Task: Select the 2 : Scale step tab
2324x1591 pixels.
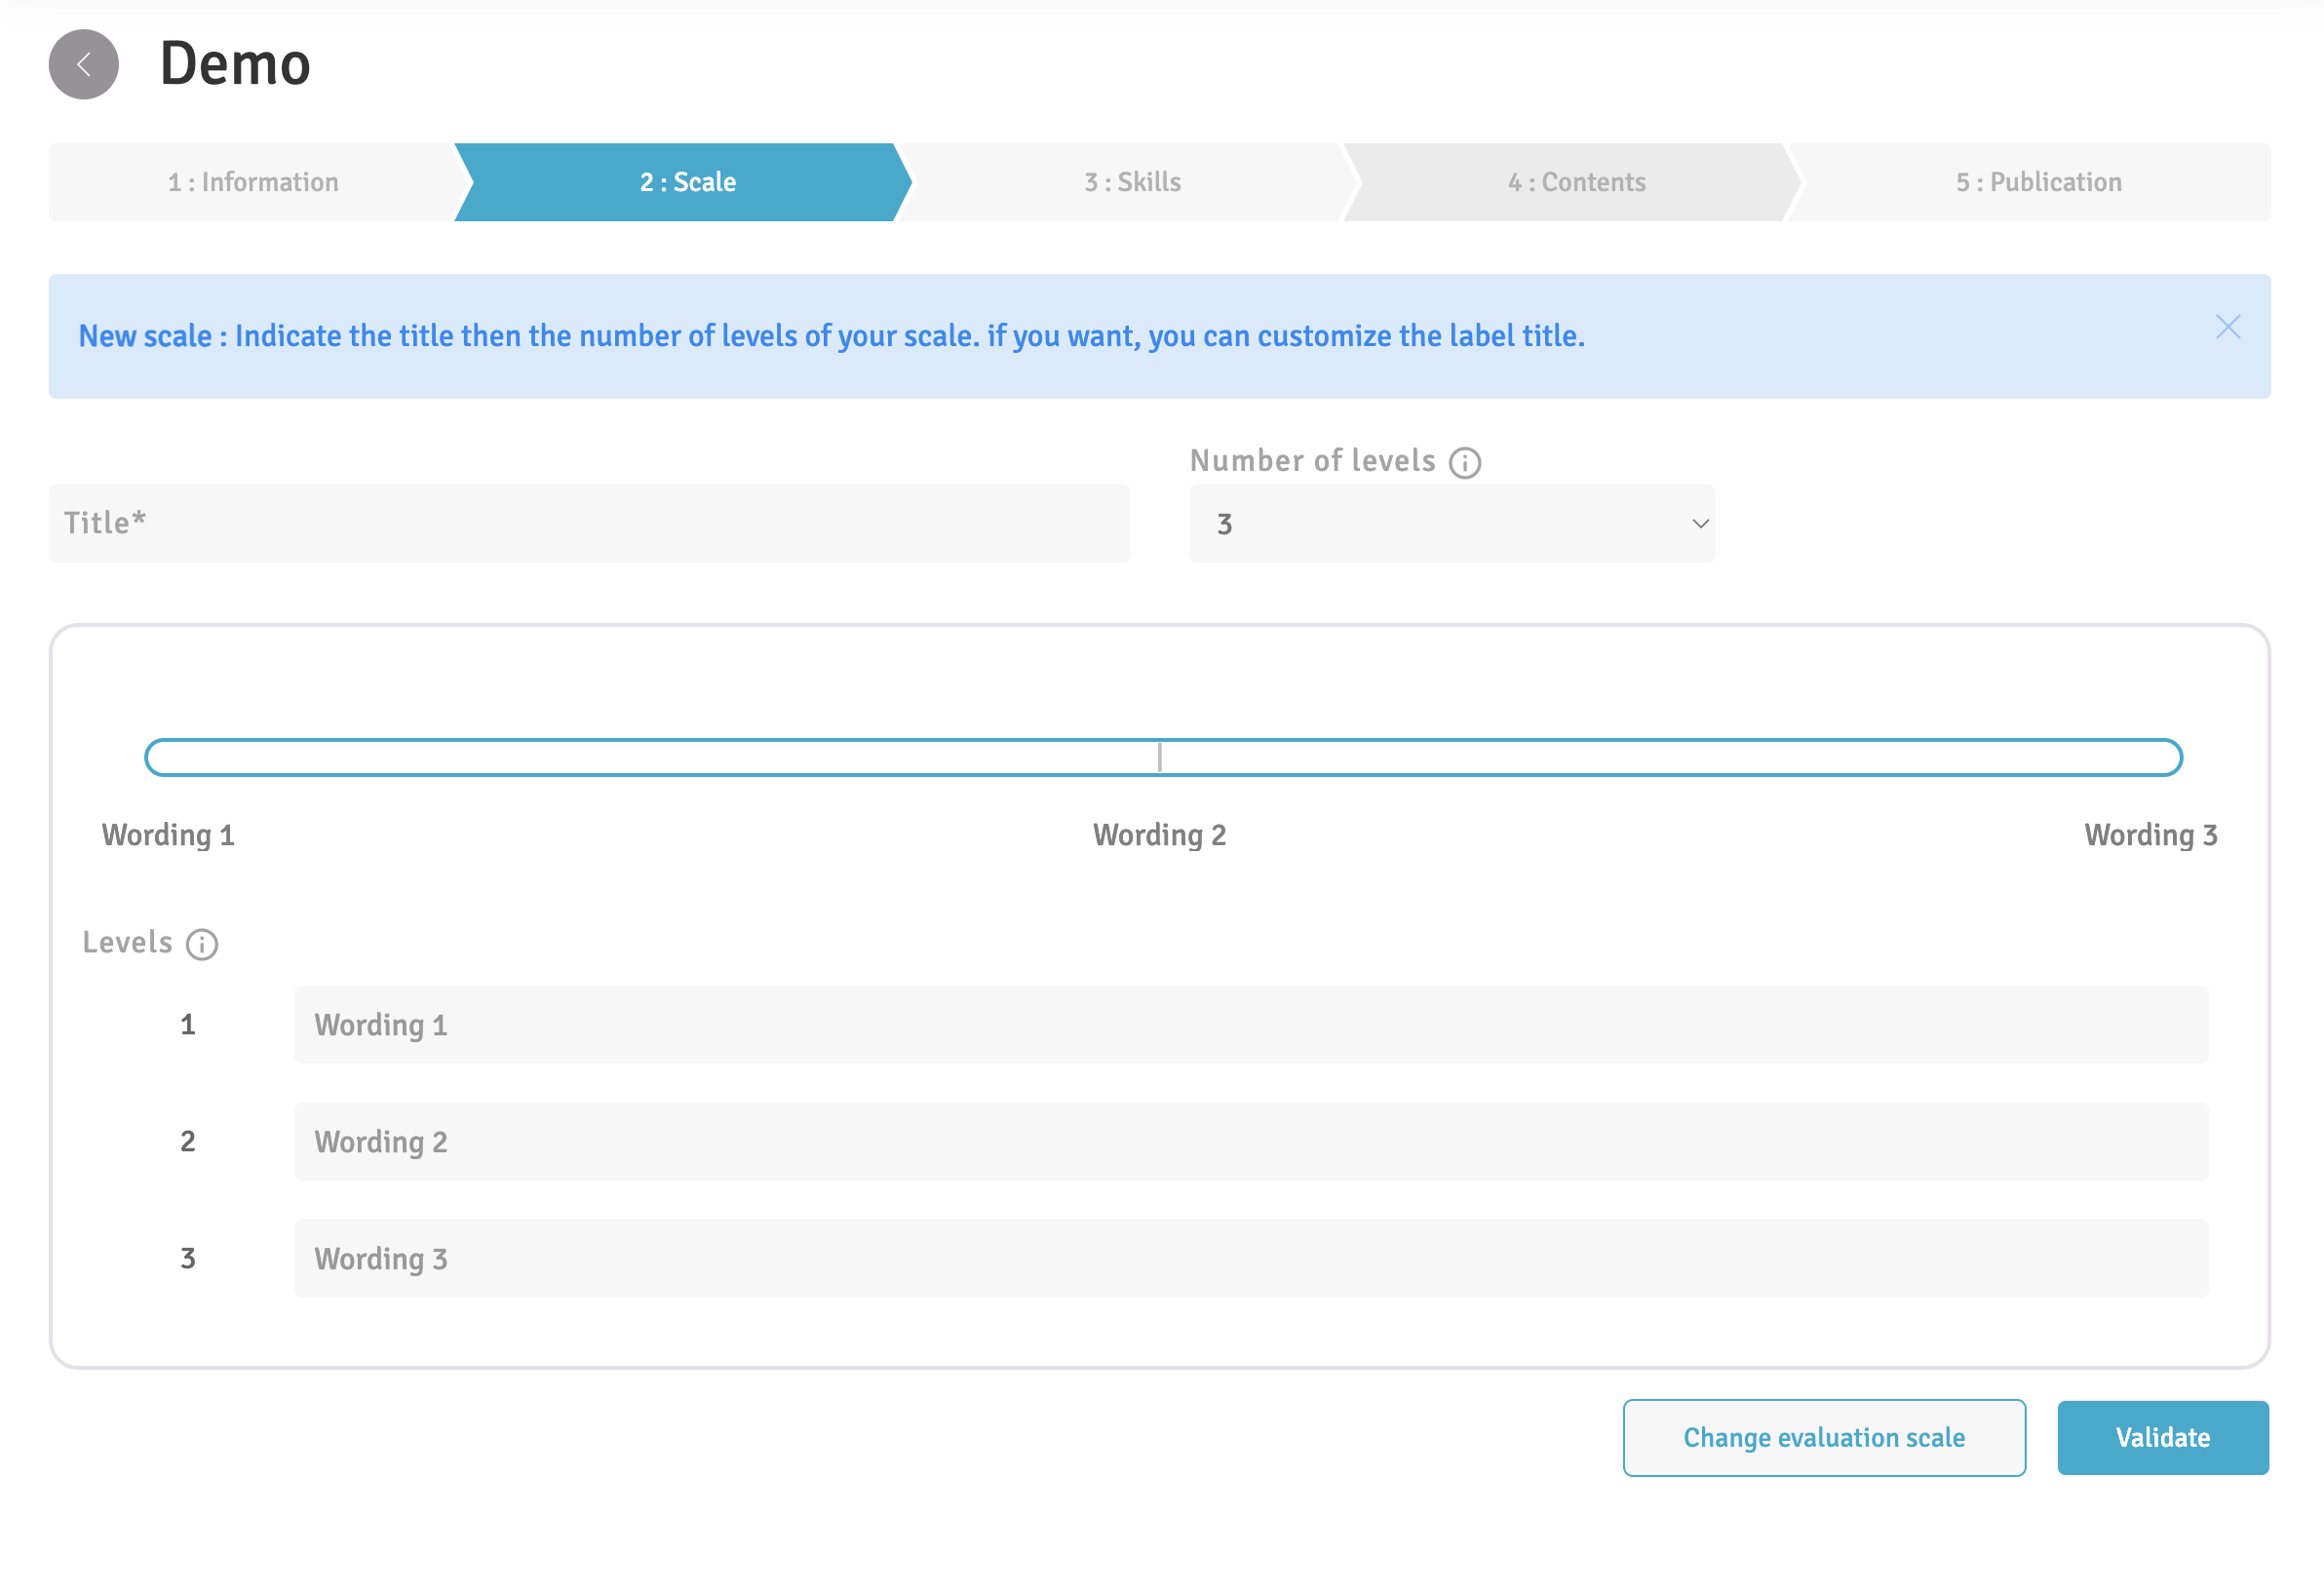Action: pos(687,182)
